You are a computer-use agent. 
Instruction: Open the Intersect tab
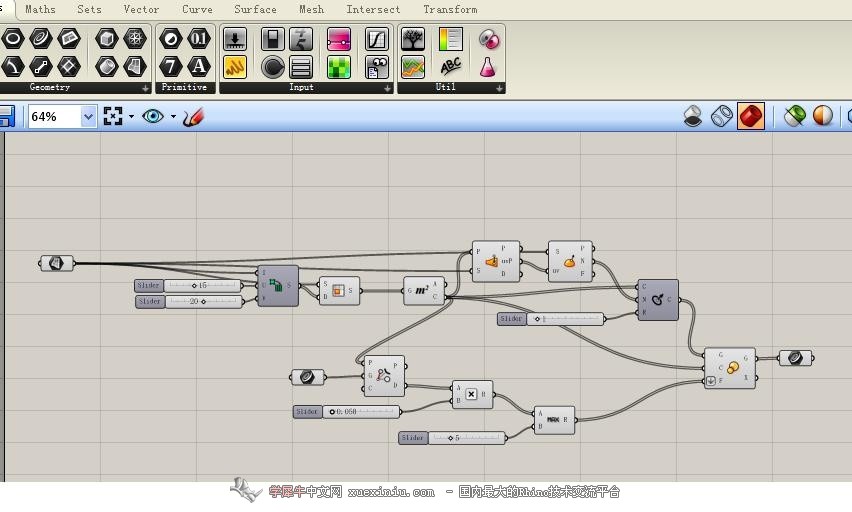point(373,9)
